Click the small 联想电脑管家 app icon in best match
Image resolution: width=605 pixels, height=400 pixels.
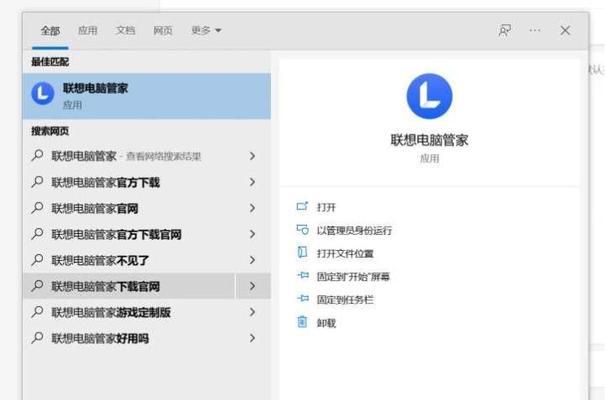click(42, 93)
